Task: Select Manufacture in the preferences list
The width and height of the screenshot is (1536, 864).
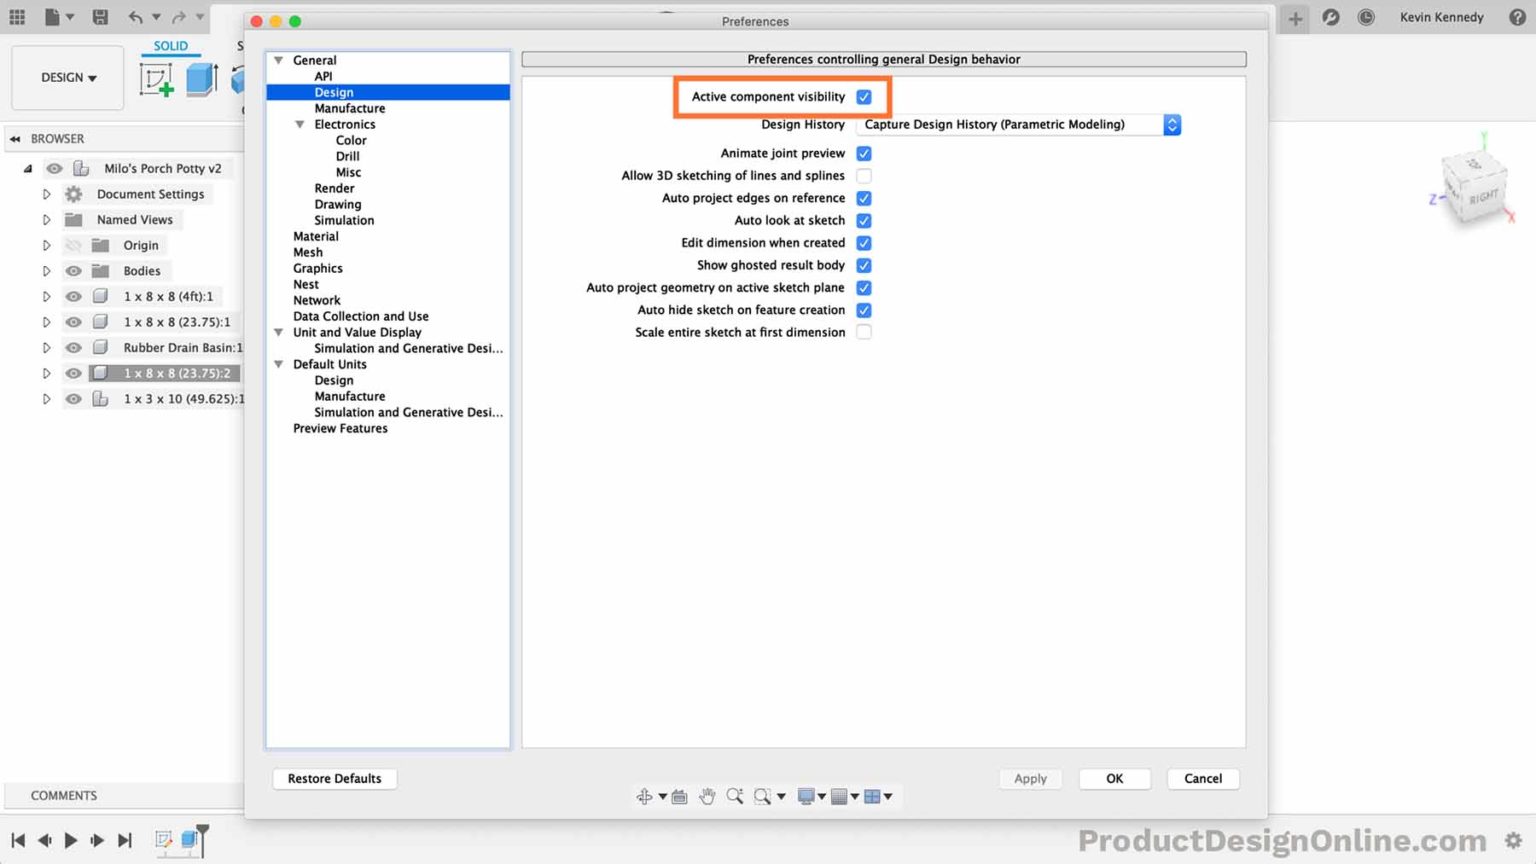Action: 349,108
